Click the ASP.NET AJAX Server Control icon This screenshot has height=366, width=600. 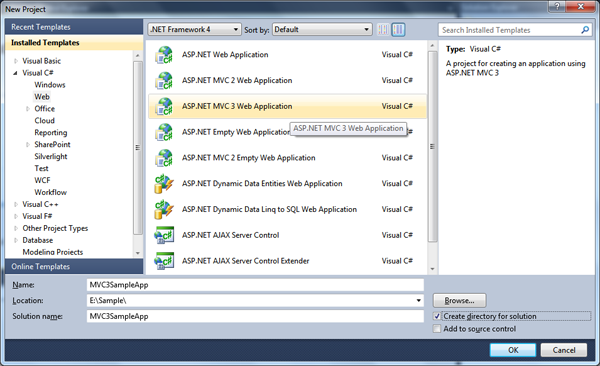pos(164,235)
